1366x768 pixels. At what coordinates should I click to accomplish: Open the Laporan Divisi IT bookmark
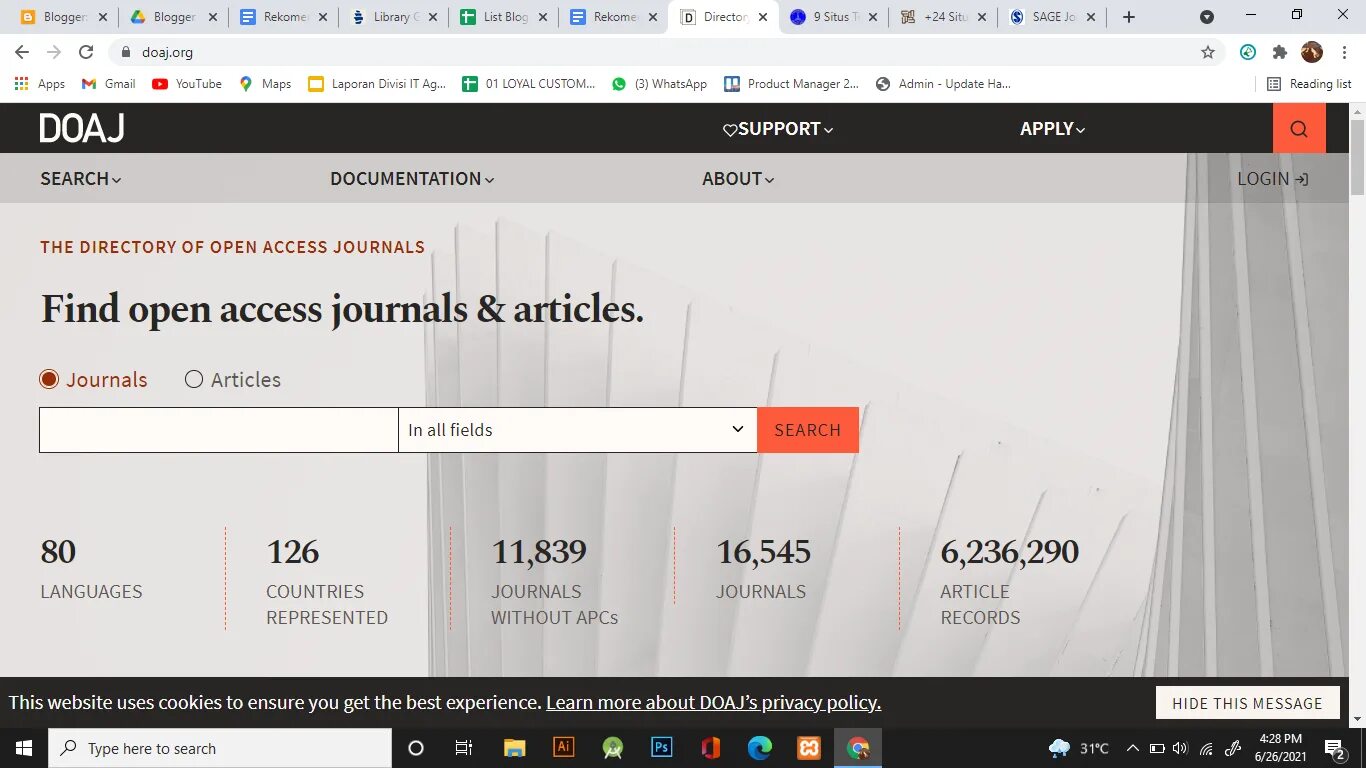(377, 84)
